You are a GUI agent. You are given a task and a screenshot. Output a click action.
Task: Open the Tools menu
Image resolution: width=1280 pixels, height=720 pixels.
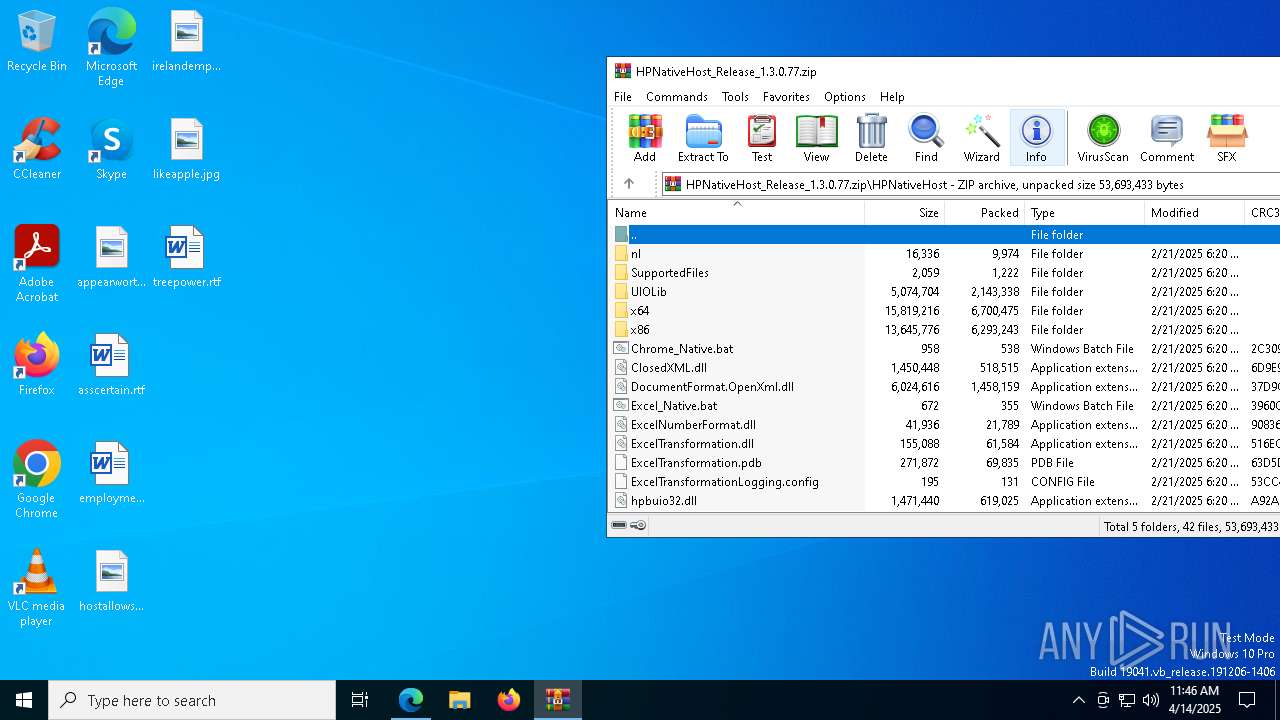tap(735, 97)
